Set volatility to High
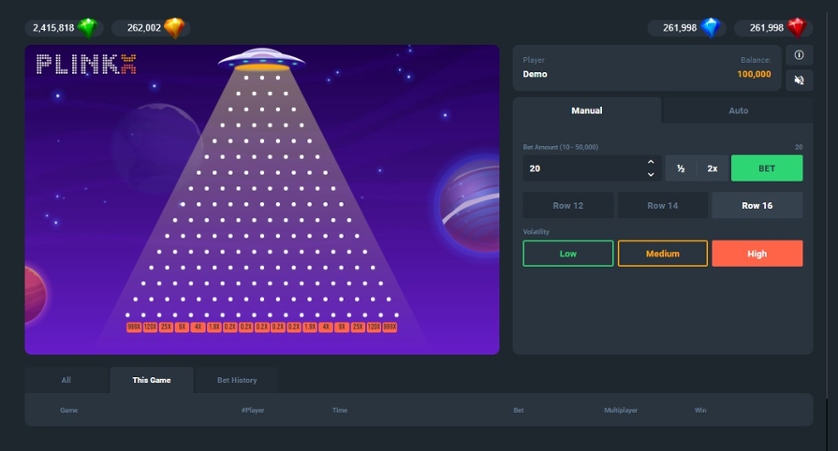Screen dimensions: 838x451 point(757,254)
